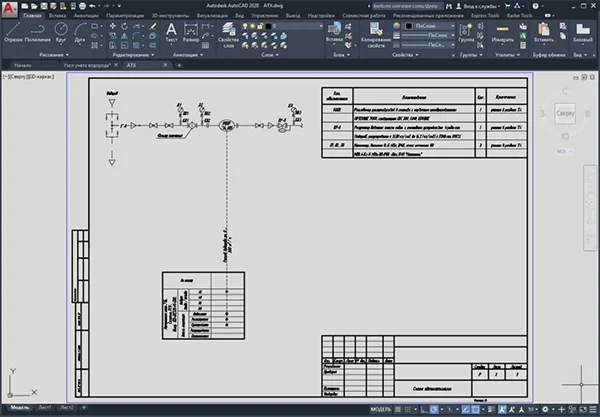Open the Вставка ribbon tab
The height and width of the screenshot is (417, 600).
(x=57, y=16)
